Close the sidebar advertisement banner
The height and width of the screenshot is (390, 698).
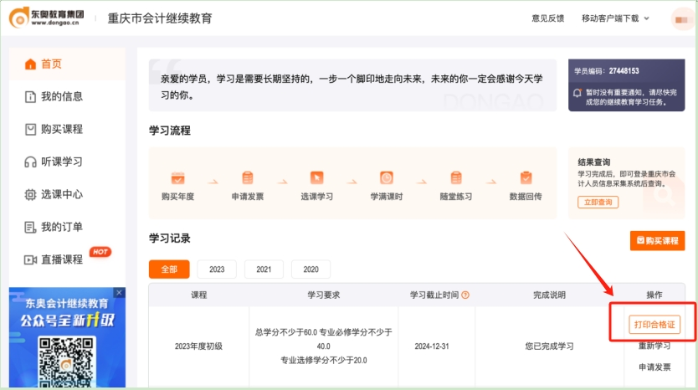point(119,292)
